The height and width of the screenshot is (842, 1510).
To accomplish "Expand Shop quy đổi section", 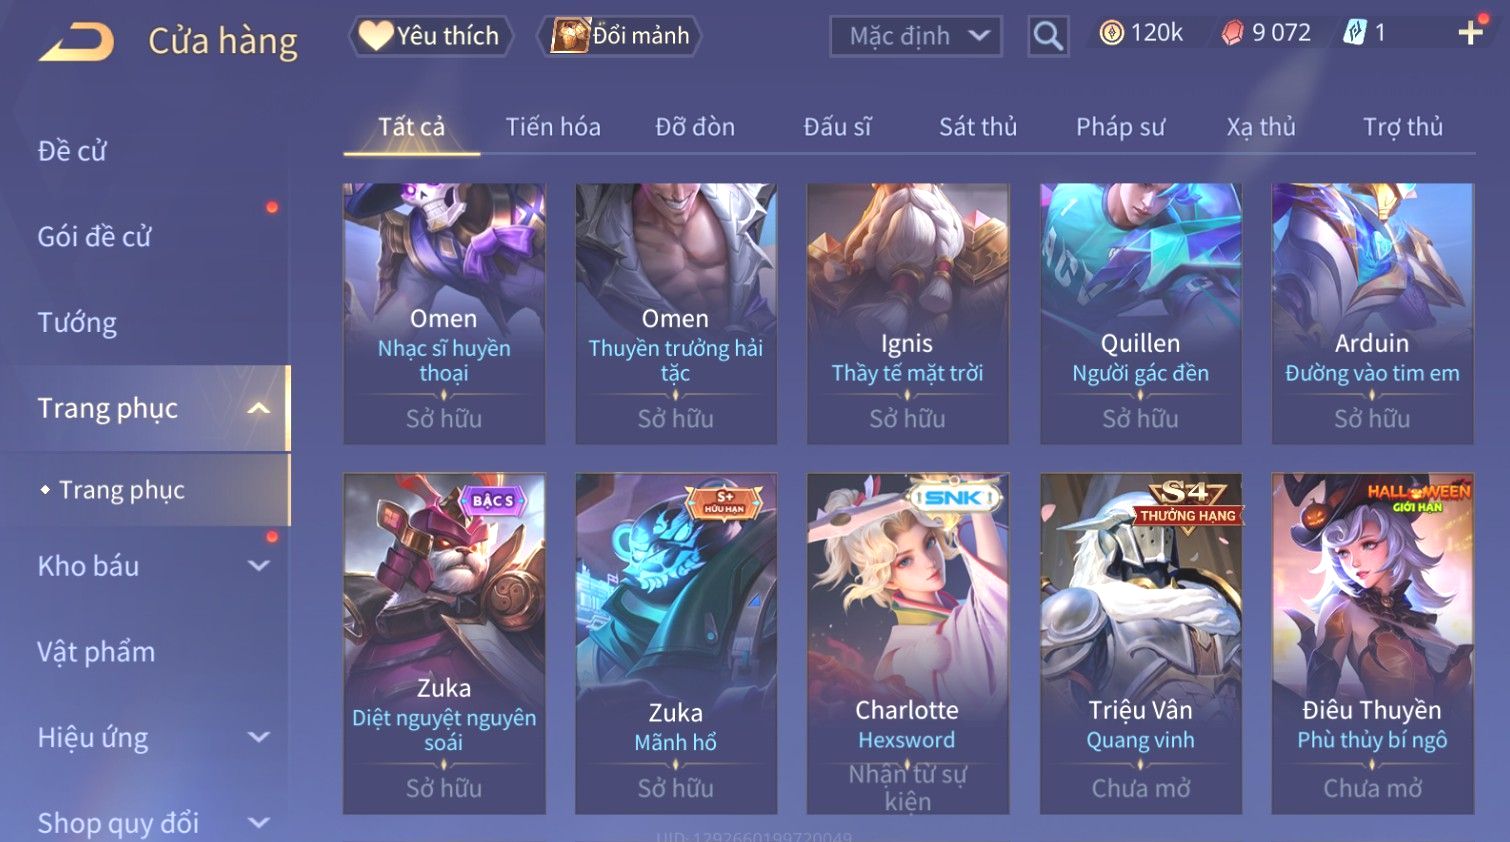I will coord(259,823).
